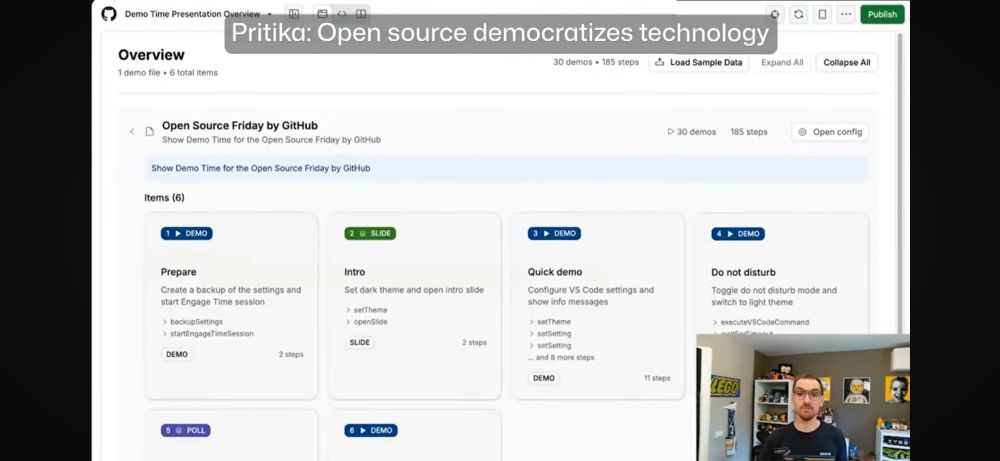Click the 6 DEMO badge
Viewport: 1000px width, 461px height.
(x=371, y=430)
